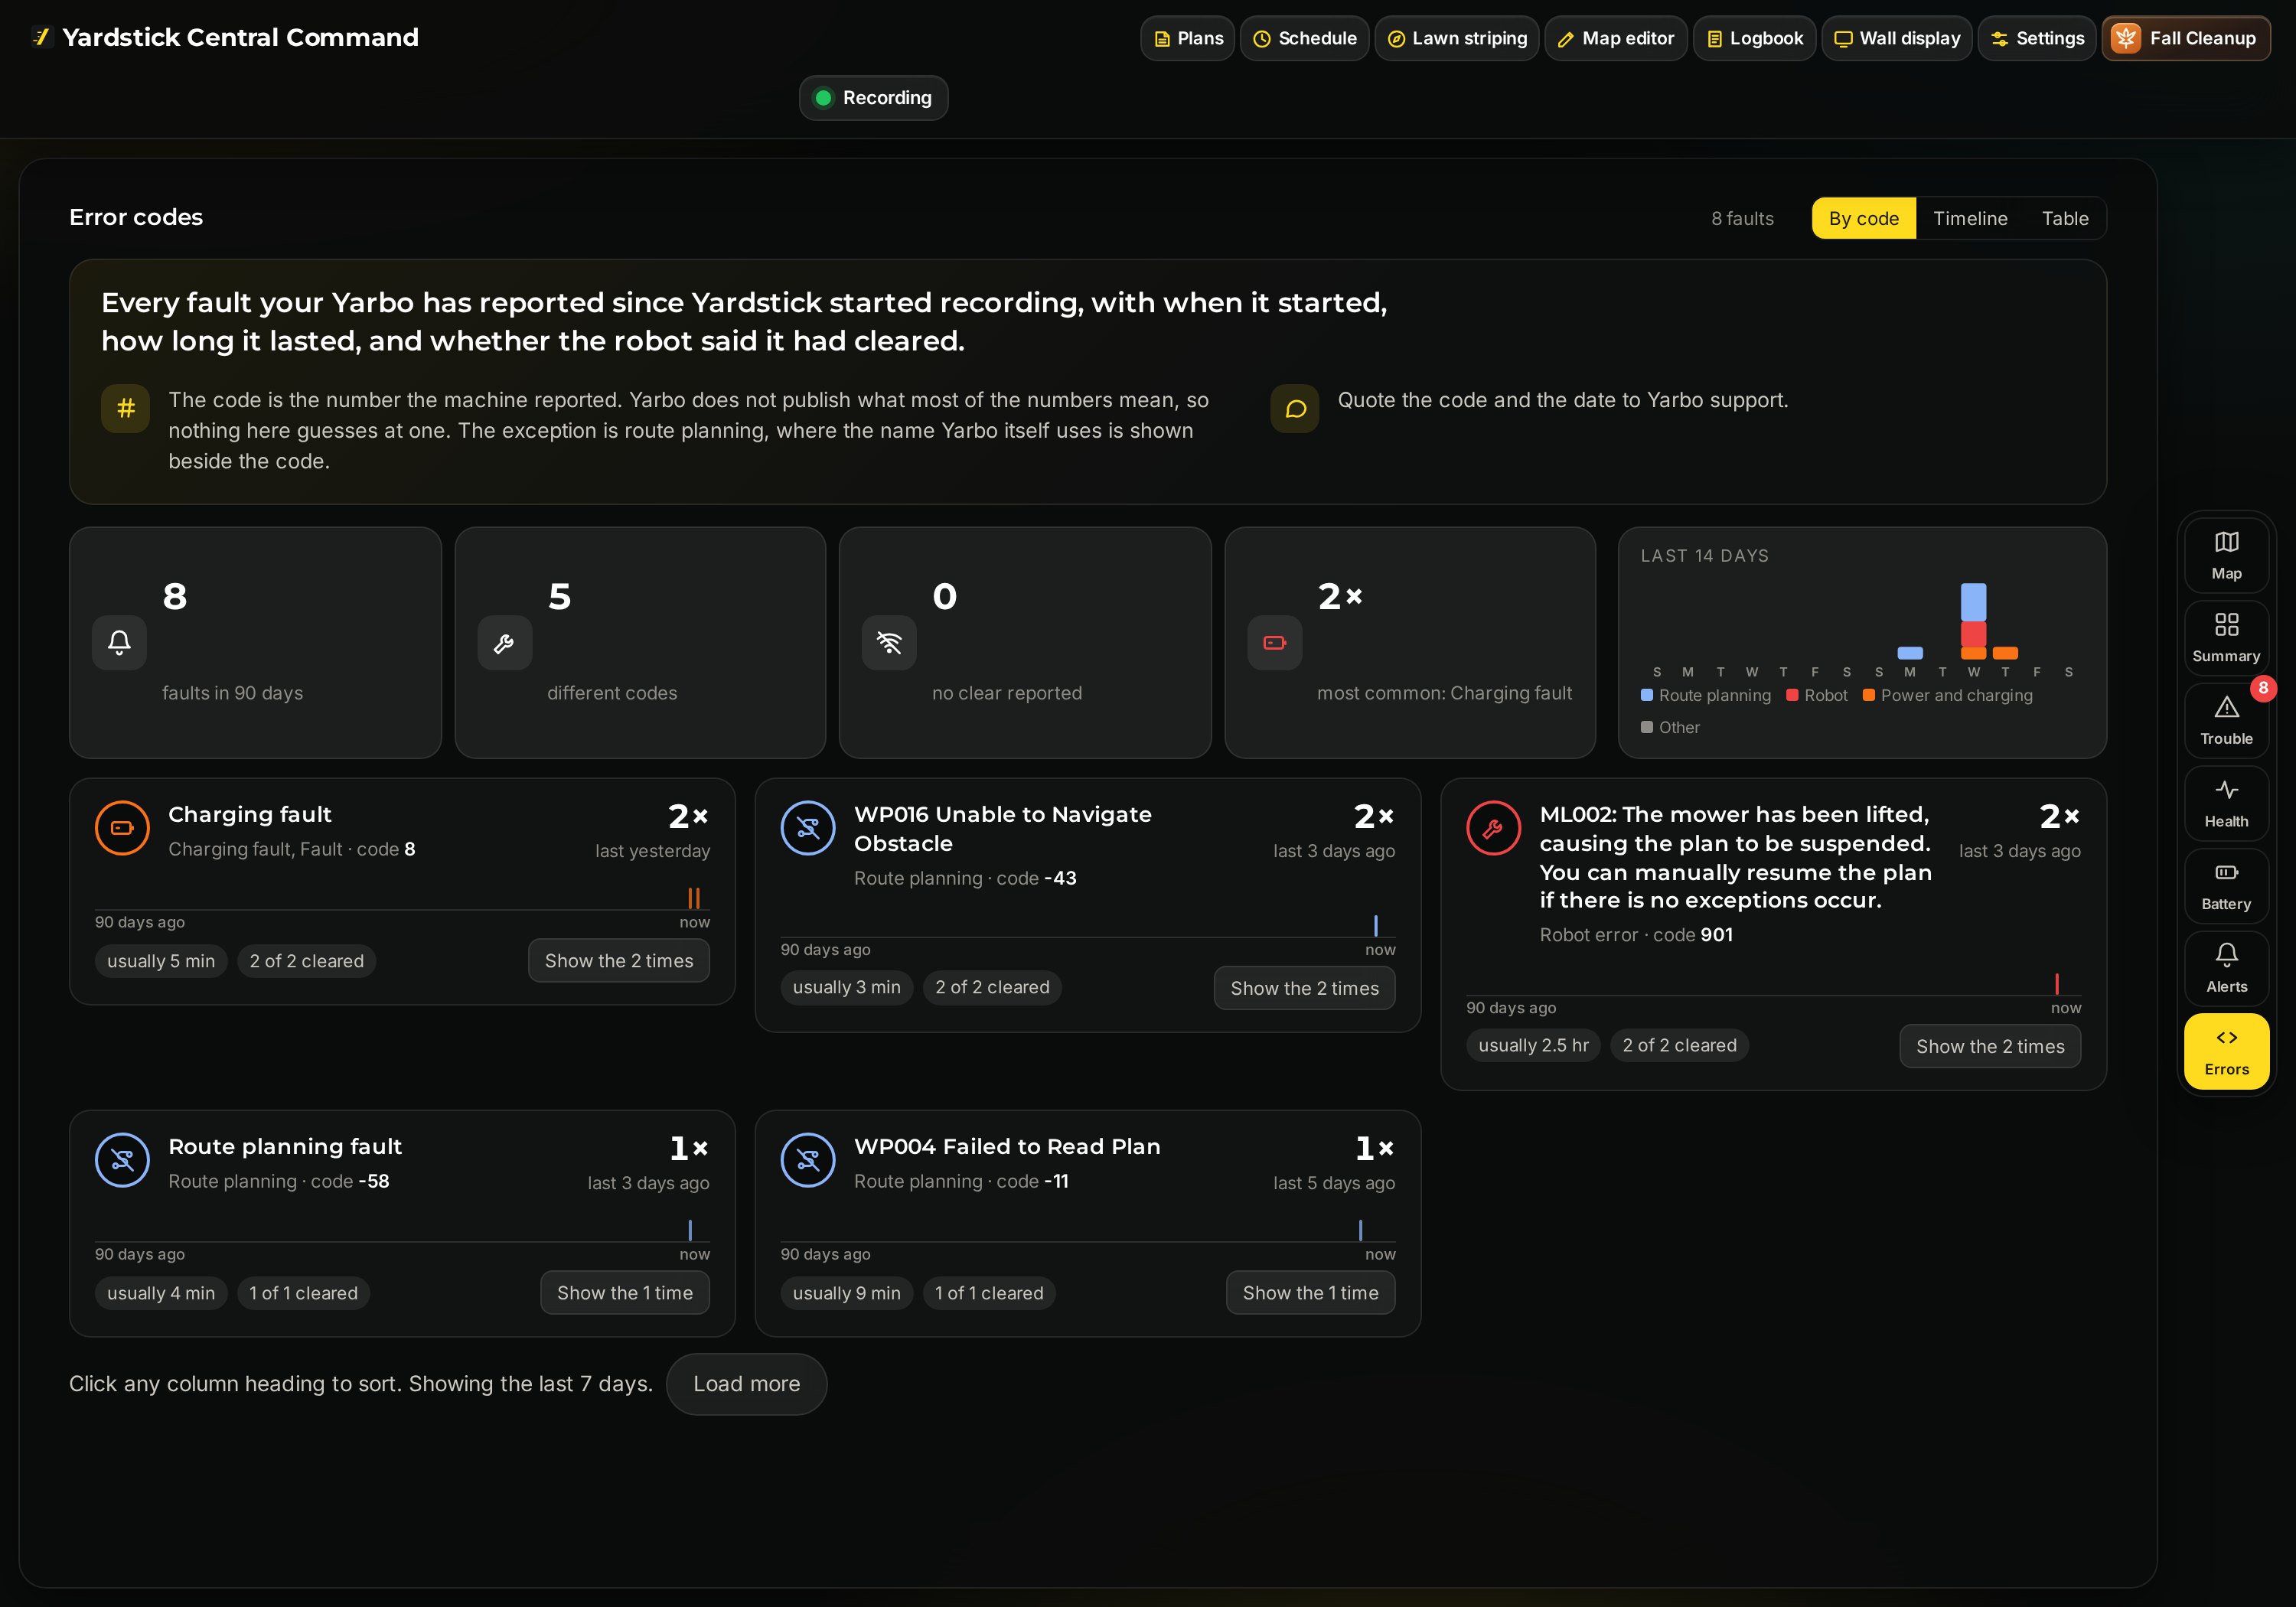
Task: Open the Alerts sidebar item
Action: 2226,968
